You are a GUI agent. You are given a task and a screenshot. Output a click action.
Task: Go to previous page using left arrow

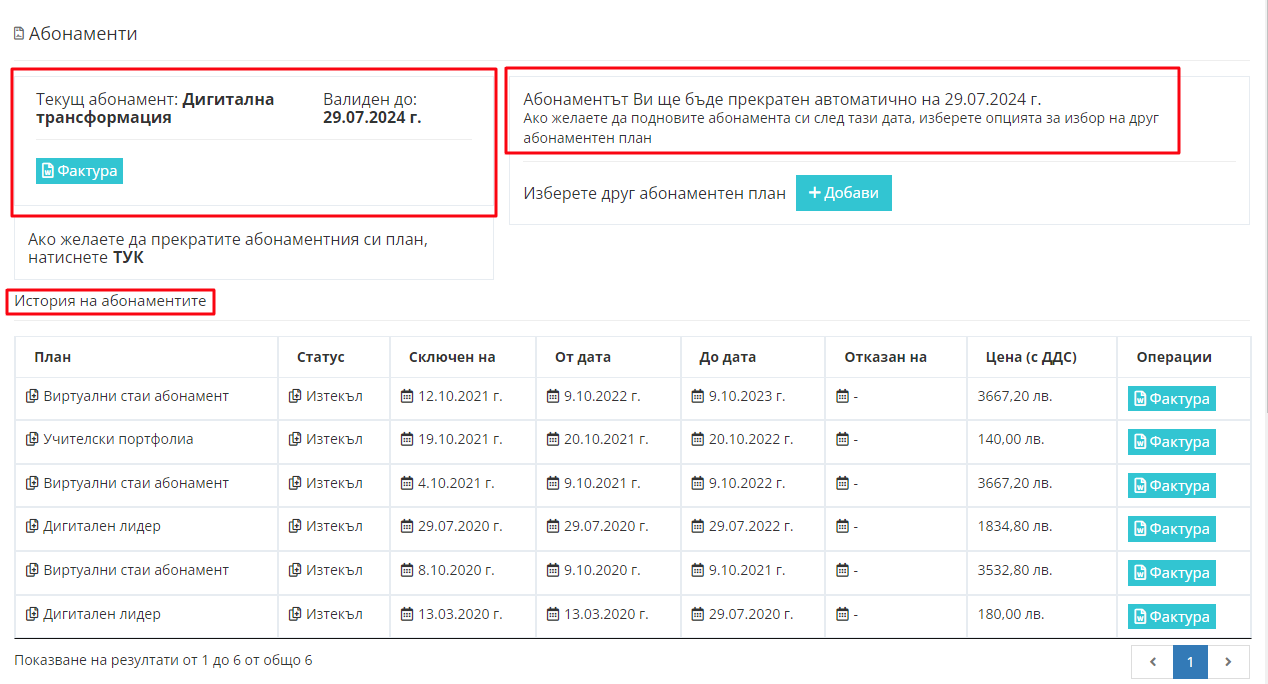pos(1152,662)
